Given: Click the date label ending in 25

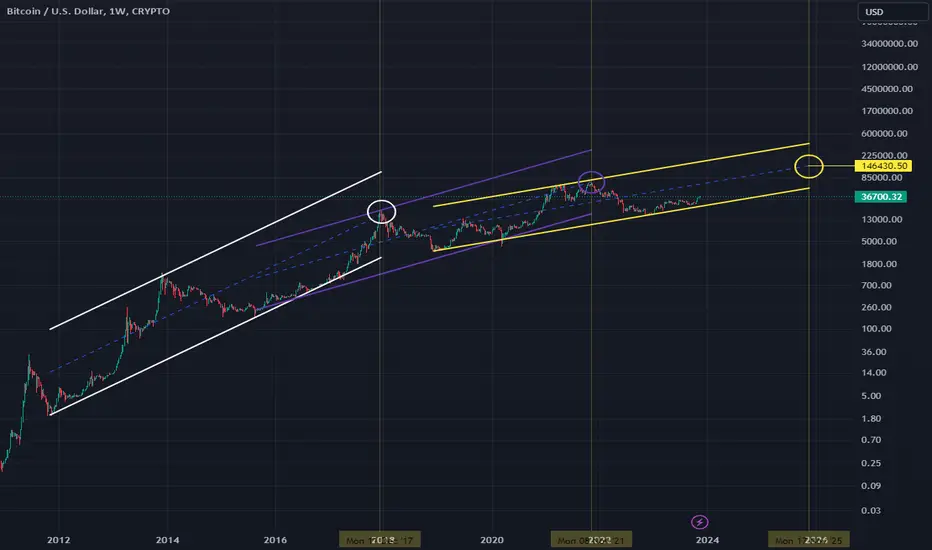Looking at the screenshot, I should [808, 540].
